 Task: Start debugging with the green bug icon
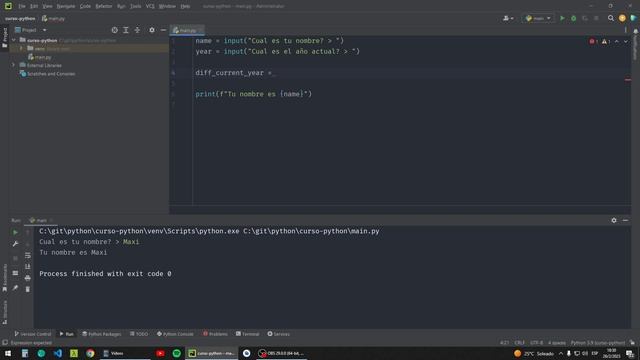573,18
